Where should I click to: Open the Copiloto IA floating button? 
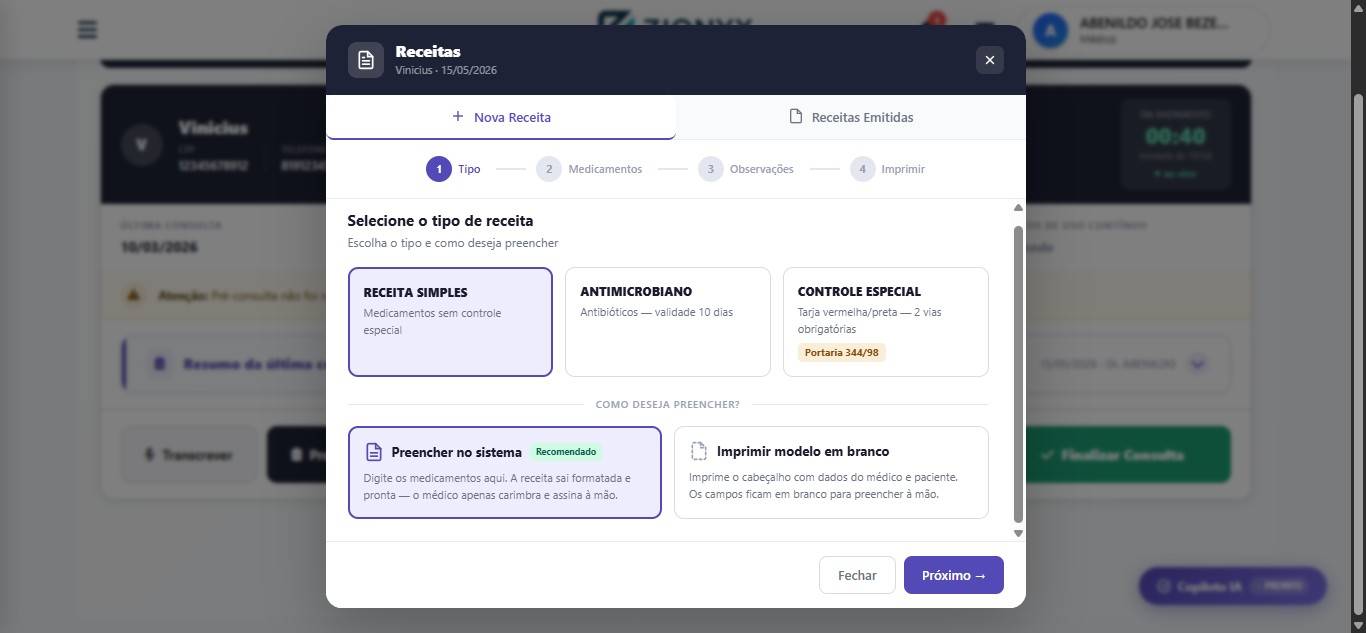(1232, 586)
